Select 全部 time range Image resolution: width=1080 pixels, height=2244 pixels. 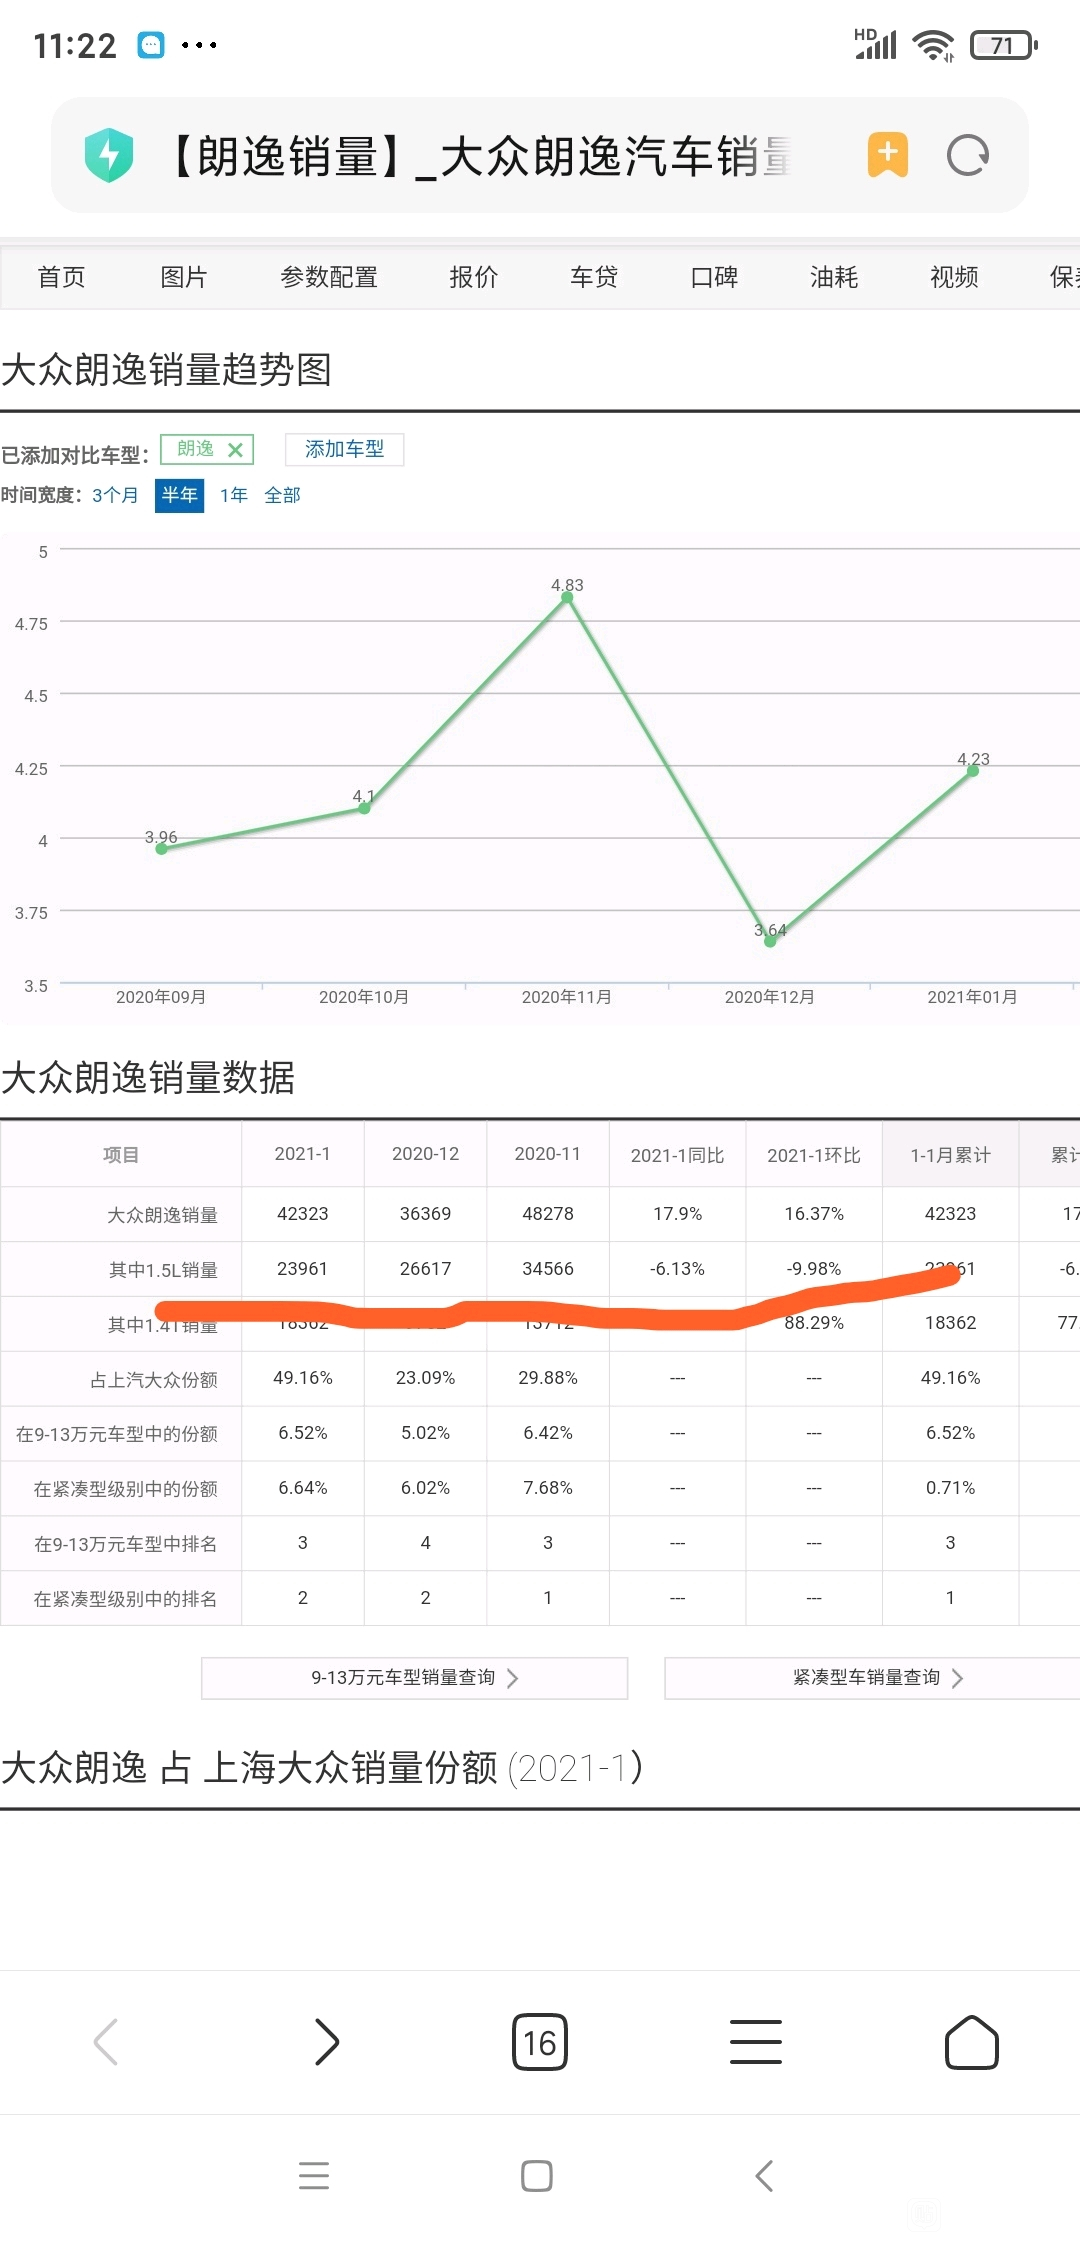[x=282, y=495]
